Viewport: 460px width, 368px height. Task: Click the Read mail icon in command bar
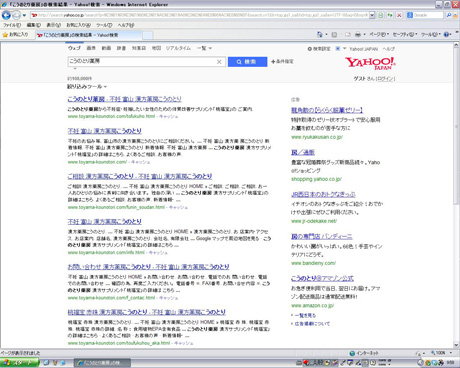[x=348, y=35]
